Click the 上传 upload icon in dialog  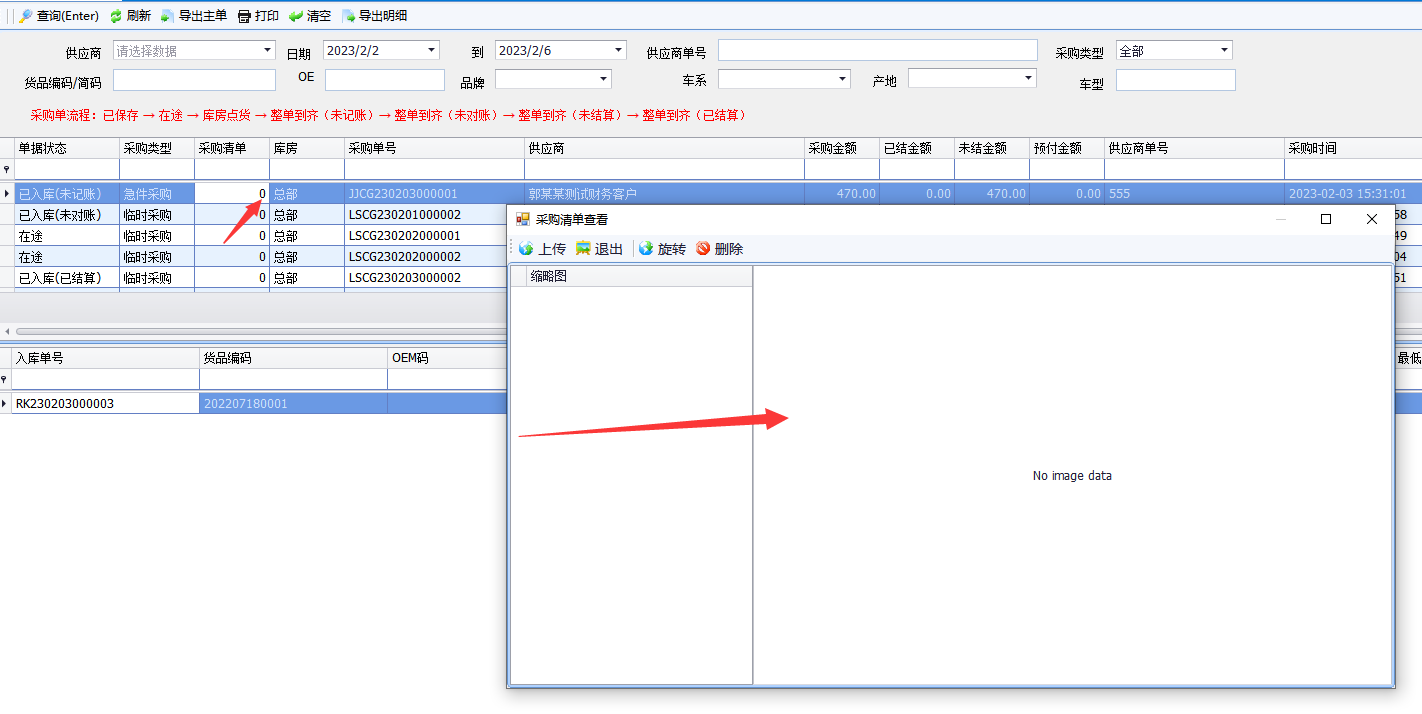point(526,248)
